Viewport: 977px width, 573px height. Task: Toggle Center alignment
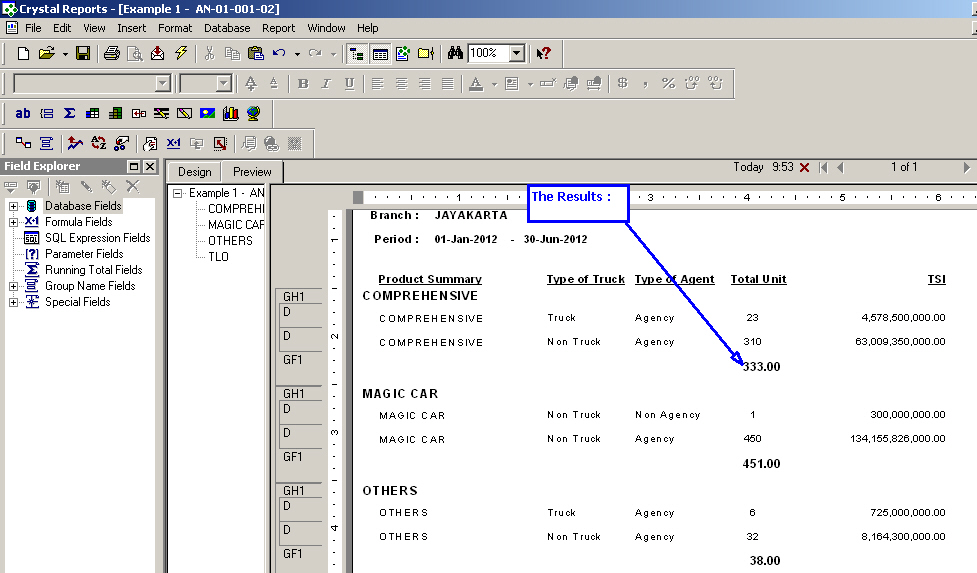401,83
